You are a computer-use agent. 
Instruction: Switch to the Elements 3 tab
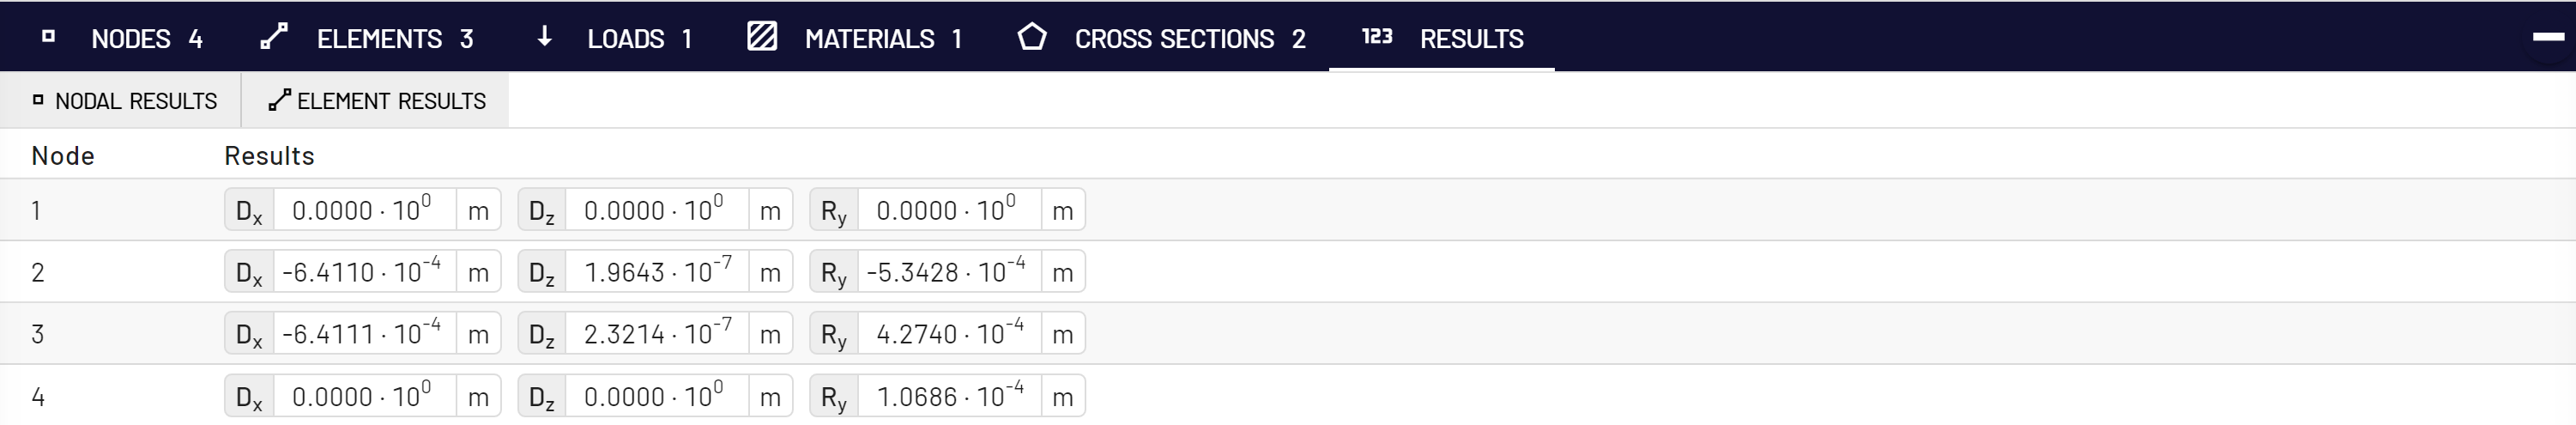(x=367, y=37)
